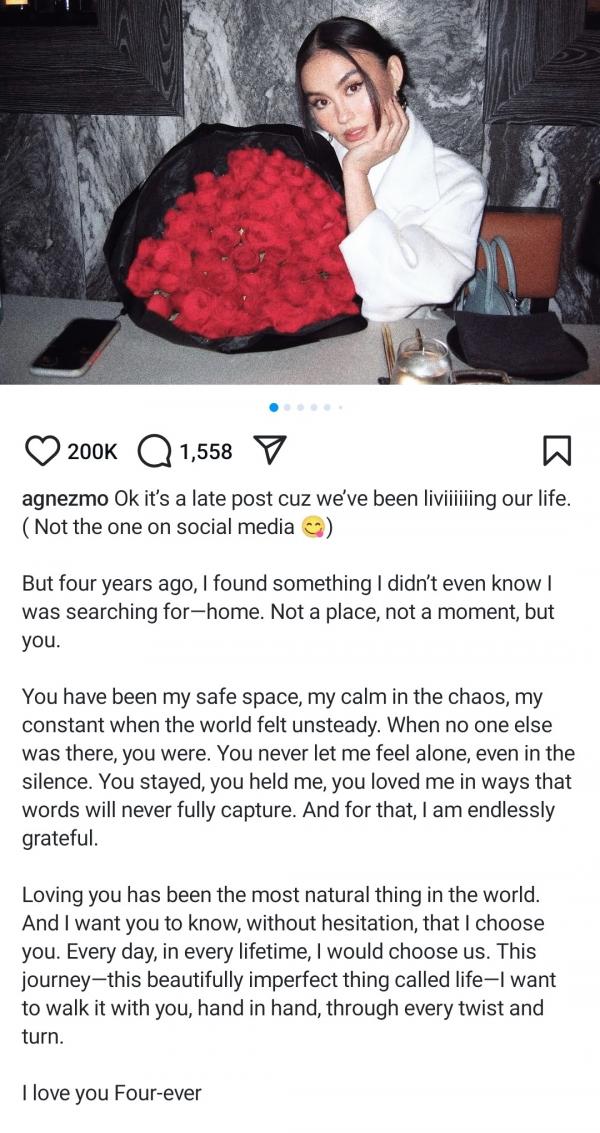This screenshot has height=1133, width=600.
Task: Open the 1,558 comments count
Action: (206, 452)
